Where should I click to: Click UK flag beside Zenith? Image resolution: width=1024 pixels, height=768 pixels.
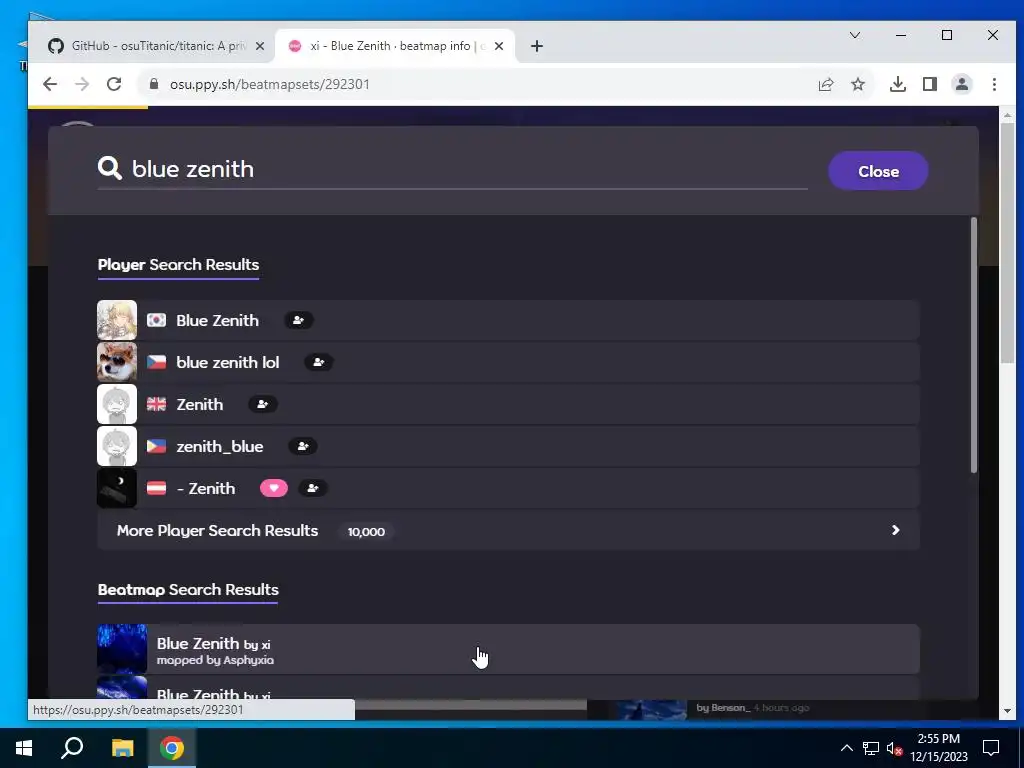click(156, 404)
